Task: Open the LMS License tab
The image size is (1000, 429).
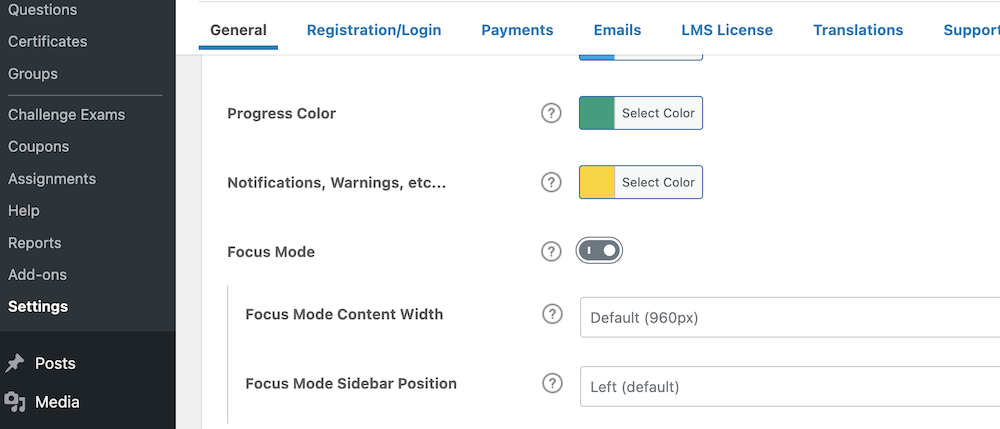Action: coord(727,30)
